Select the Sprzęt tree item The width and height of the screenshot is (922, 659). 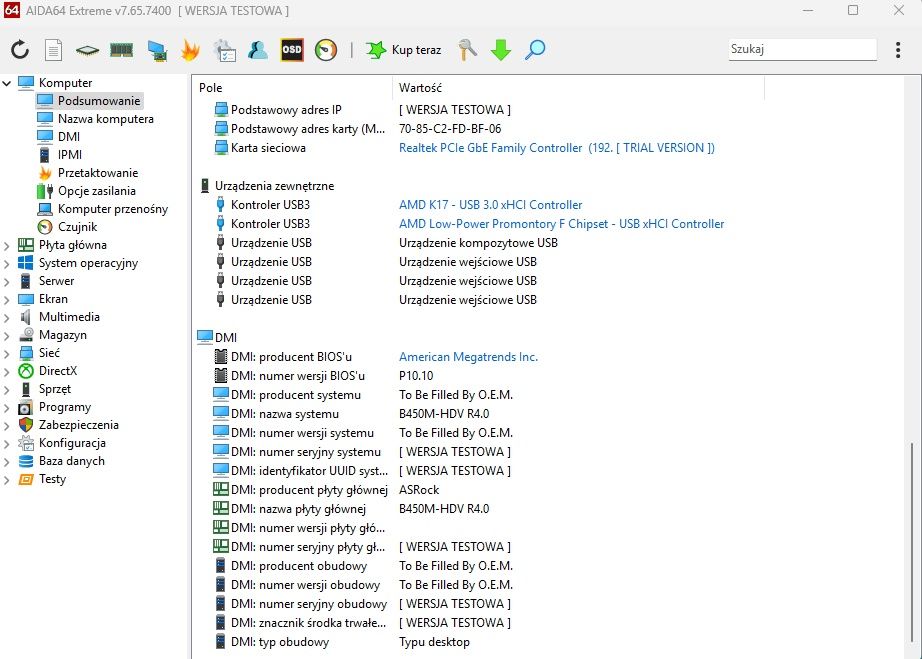(x=55, y=389)
